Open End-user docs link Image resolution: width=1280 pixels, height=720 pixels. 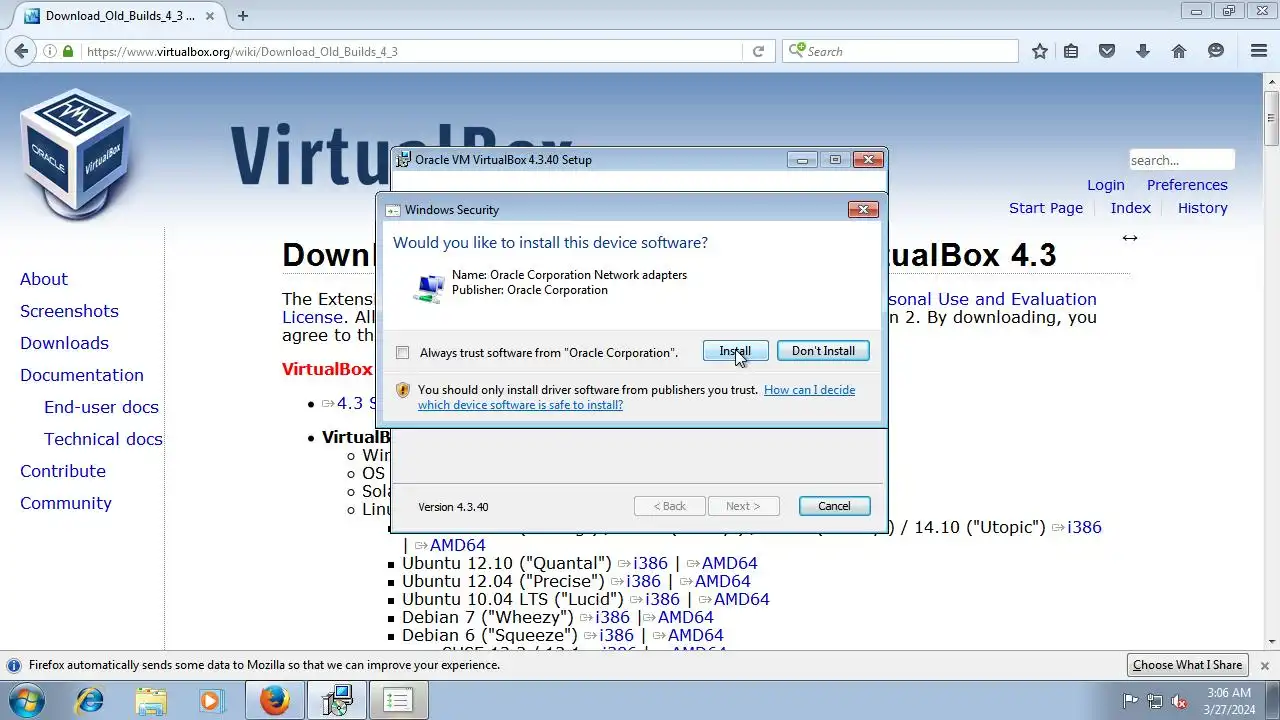tap(101, 407)
